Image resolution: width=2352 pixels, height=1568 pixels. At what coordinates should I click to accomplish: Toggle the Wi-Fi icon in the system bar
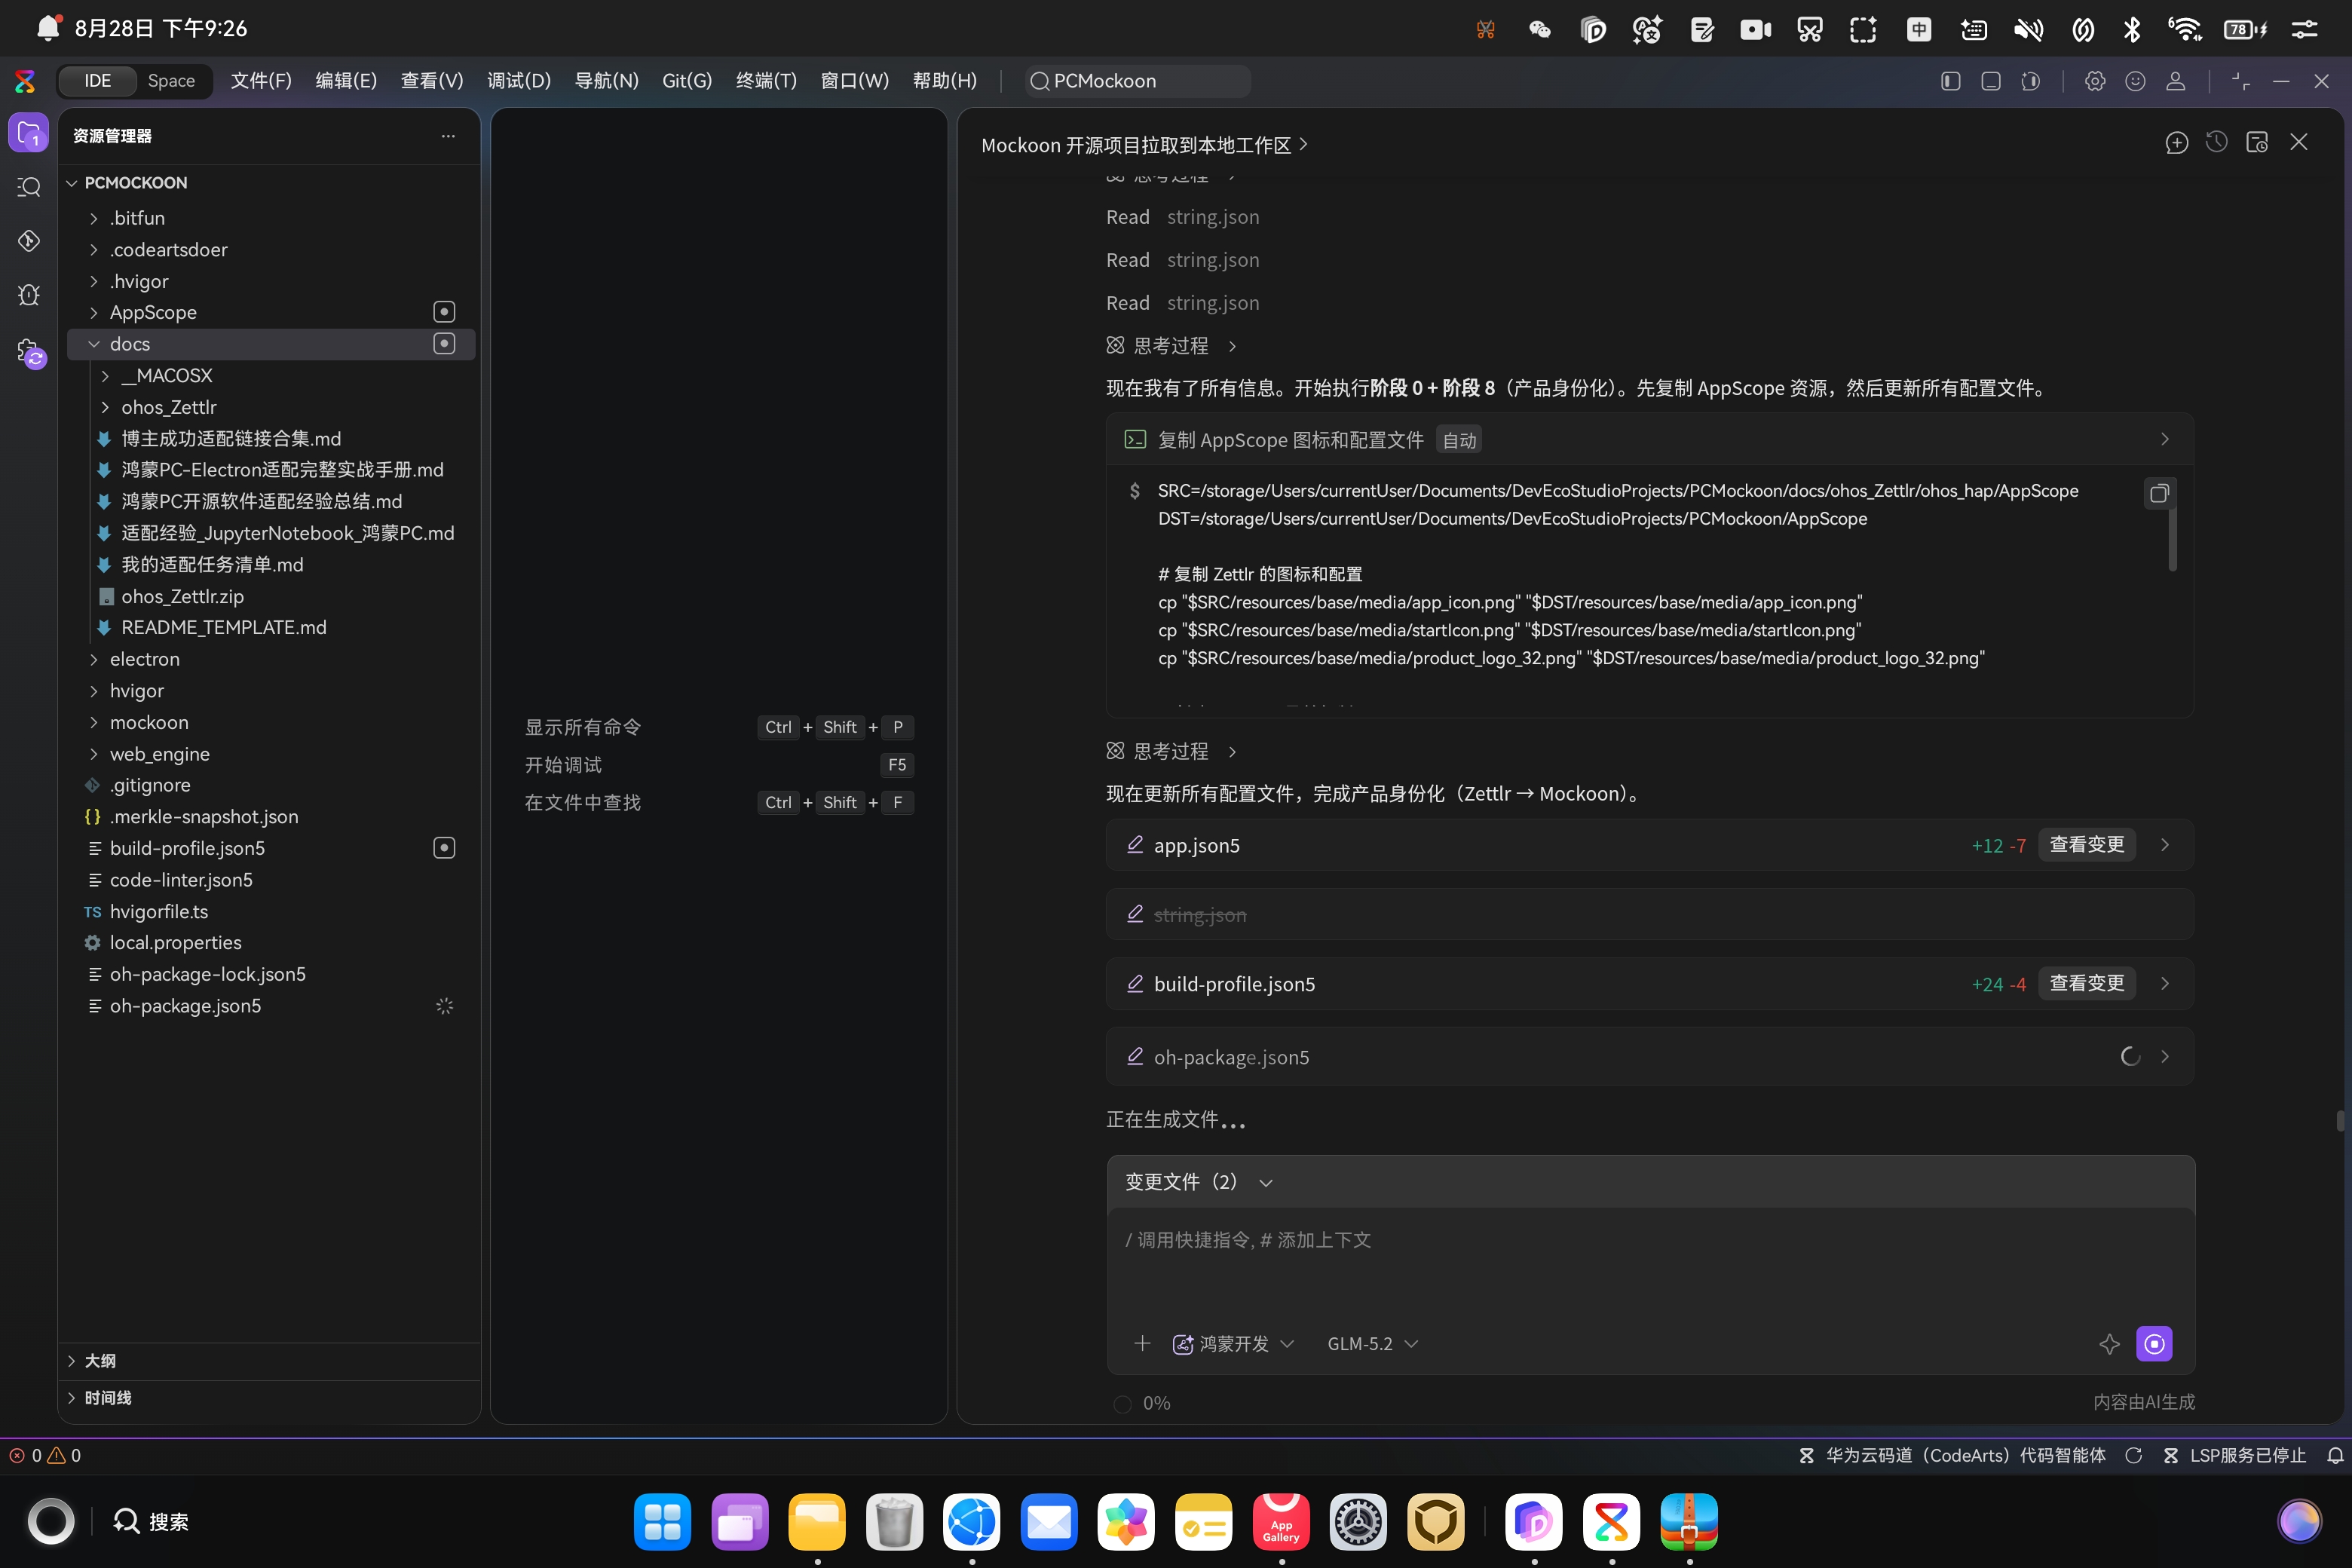coord(2185,29)
